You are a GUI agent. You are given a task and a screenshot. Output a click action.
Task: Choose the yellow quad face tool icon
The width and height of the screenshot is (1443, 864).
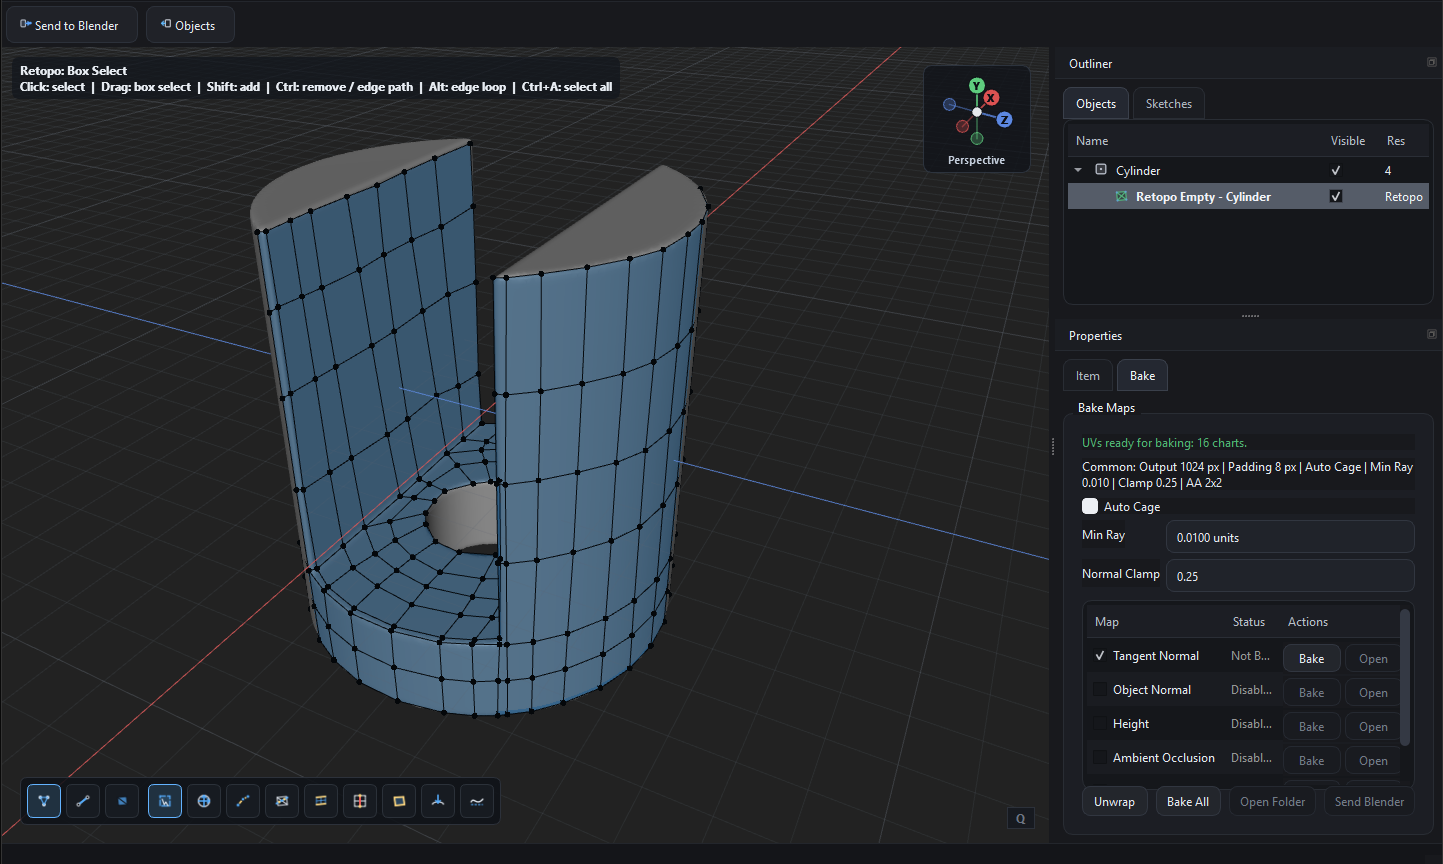coord(399,801)
